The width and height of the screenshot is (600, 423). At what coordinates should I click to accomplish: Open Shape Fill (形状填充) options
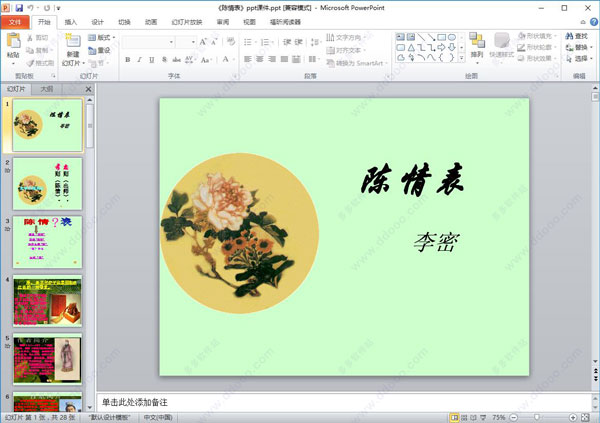pos(537,36)
